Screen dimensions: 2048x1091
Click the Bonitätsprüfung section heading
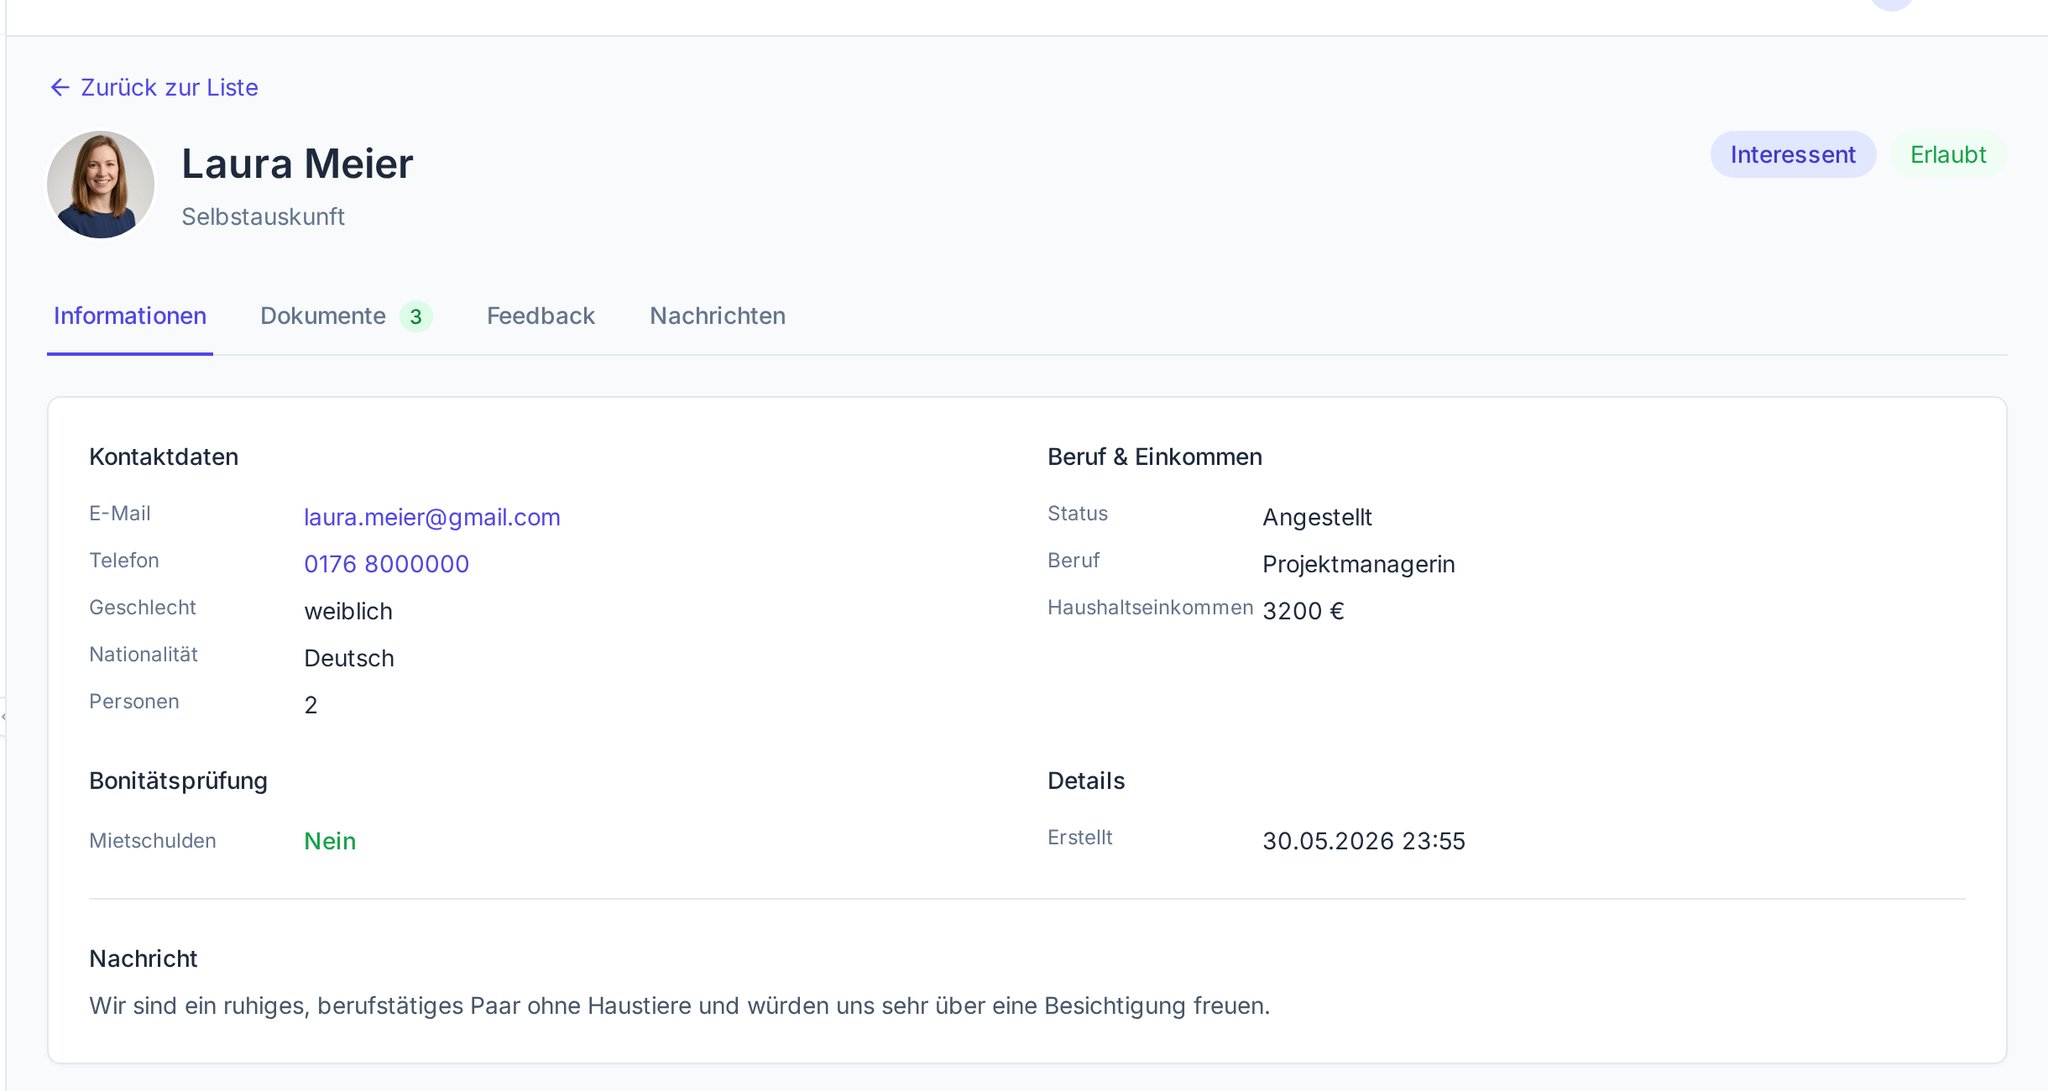[x=178, y=781]
